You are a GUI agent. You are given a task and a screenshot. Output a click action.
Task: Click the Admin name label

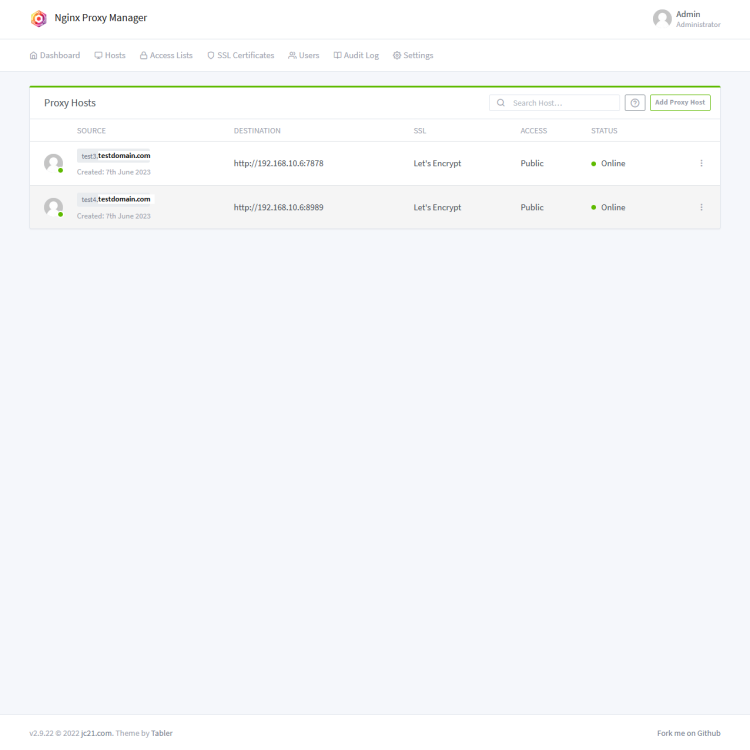click(688, 14)
